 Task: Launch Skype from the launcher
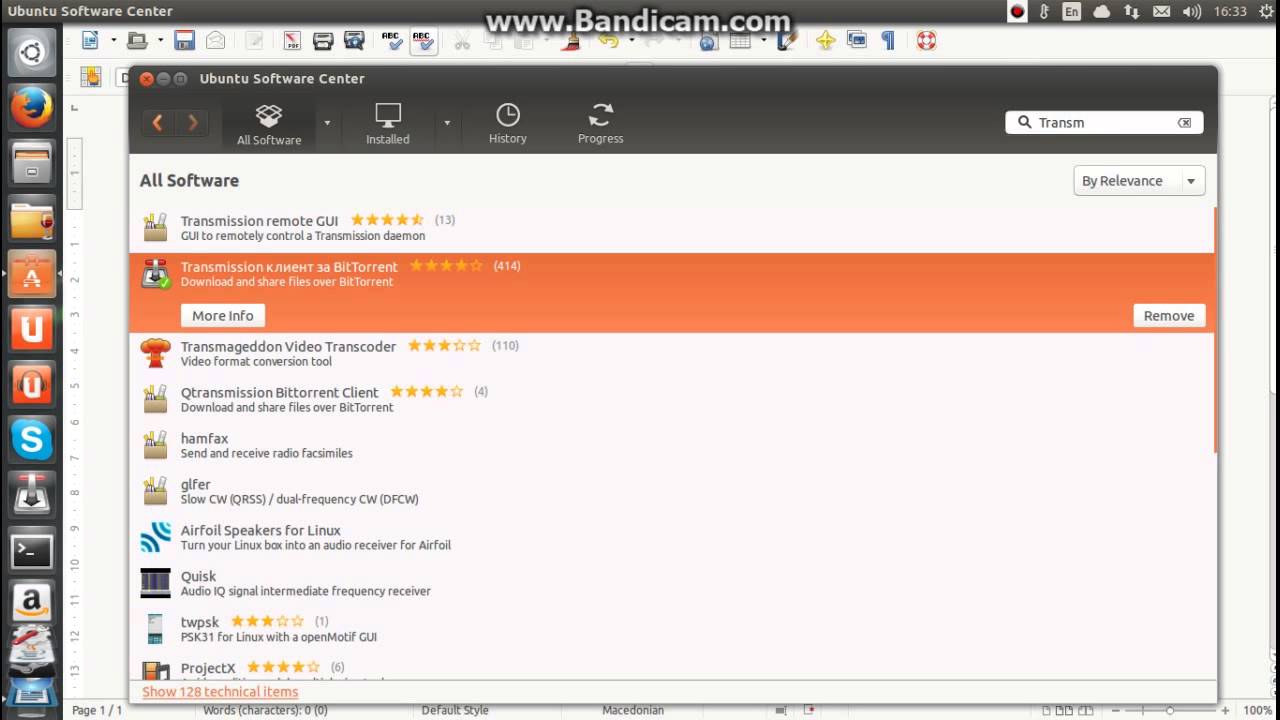[x=32, y=439]
